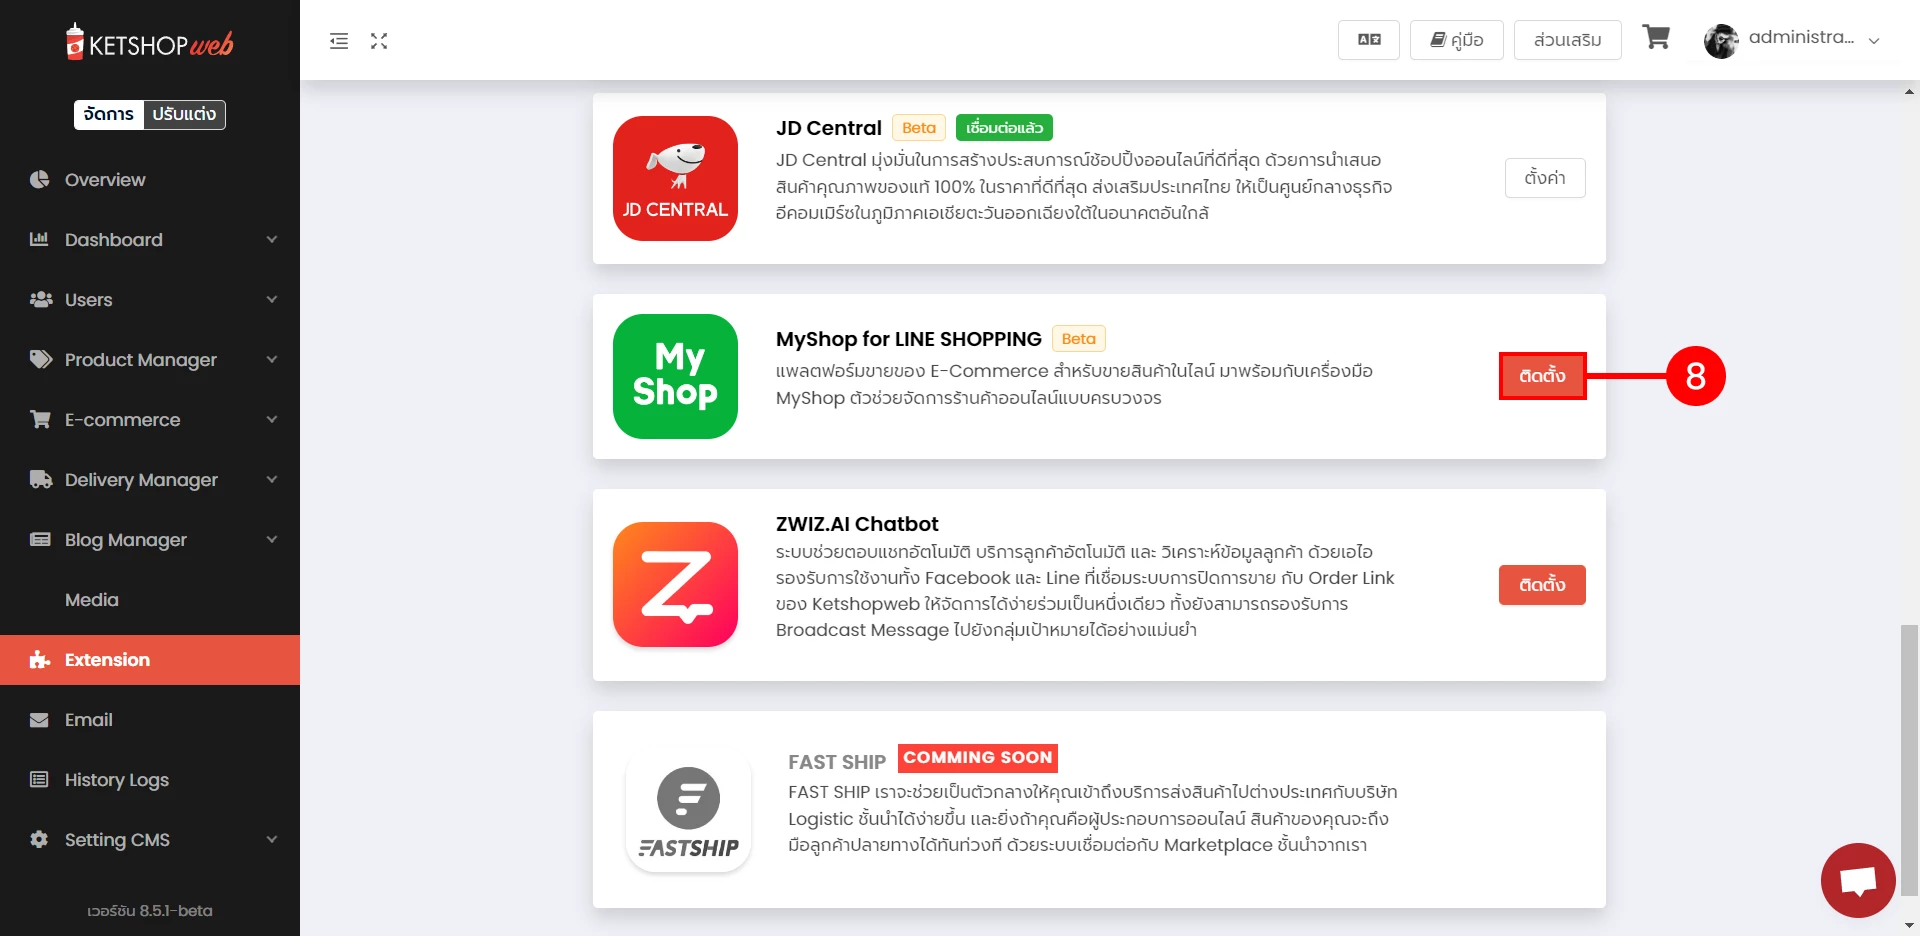Collapse sidebar with the menu indent icon
Viewport: 1920px width, 936px height.
[339, 41]
